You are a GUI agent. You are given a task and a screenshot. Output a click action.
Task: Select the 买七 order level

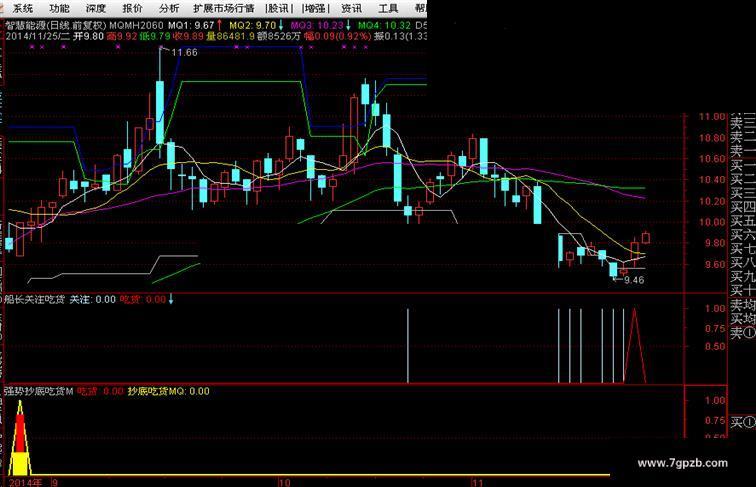coord(742,249)
